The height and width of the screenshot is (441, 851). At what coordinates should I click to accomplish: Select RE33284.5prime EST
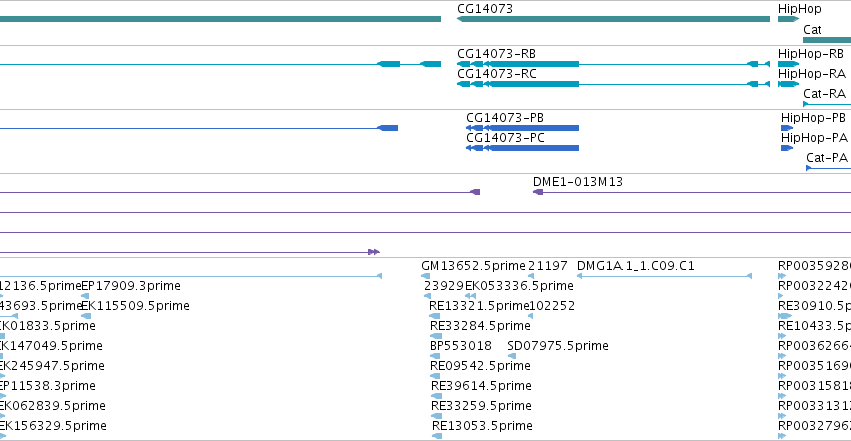435,336
